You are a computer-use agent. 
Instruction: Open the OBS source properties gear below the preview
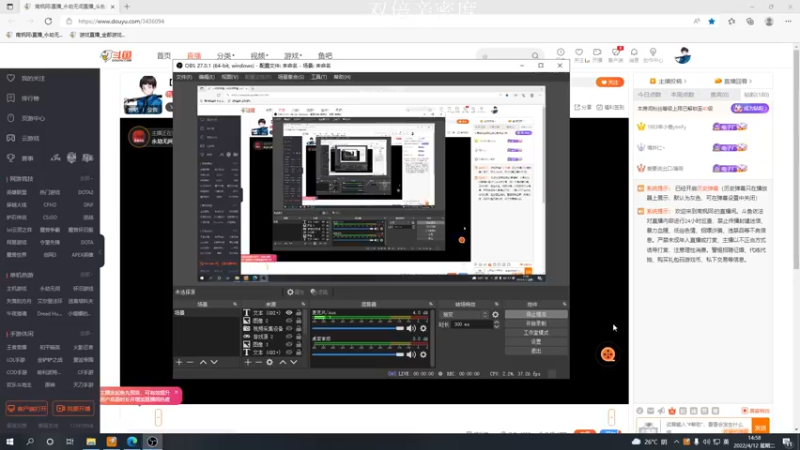(295, 292)
